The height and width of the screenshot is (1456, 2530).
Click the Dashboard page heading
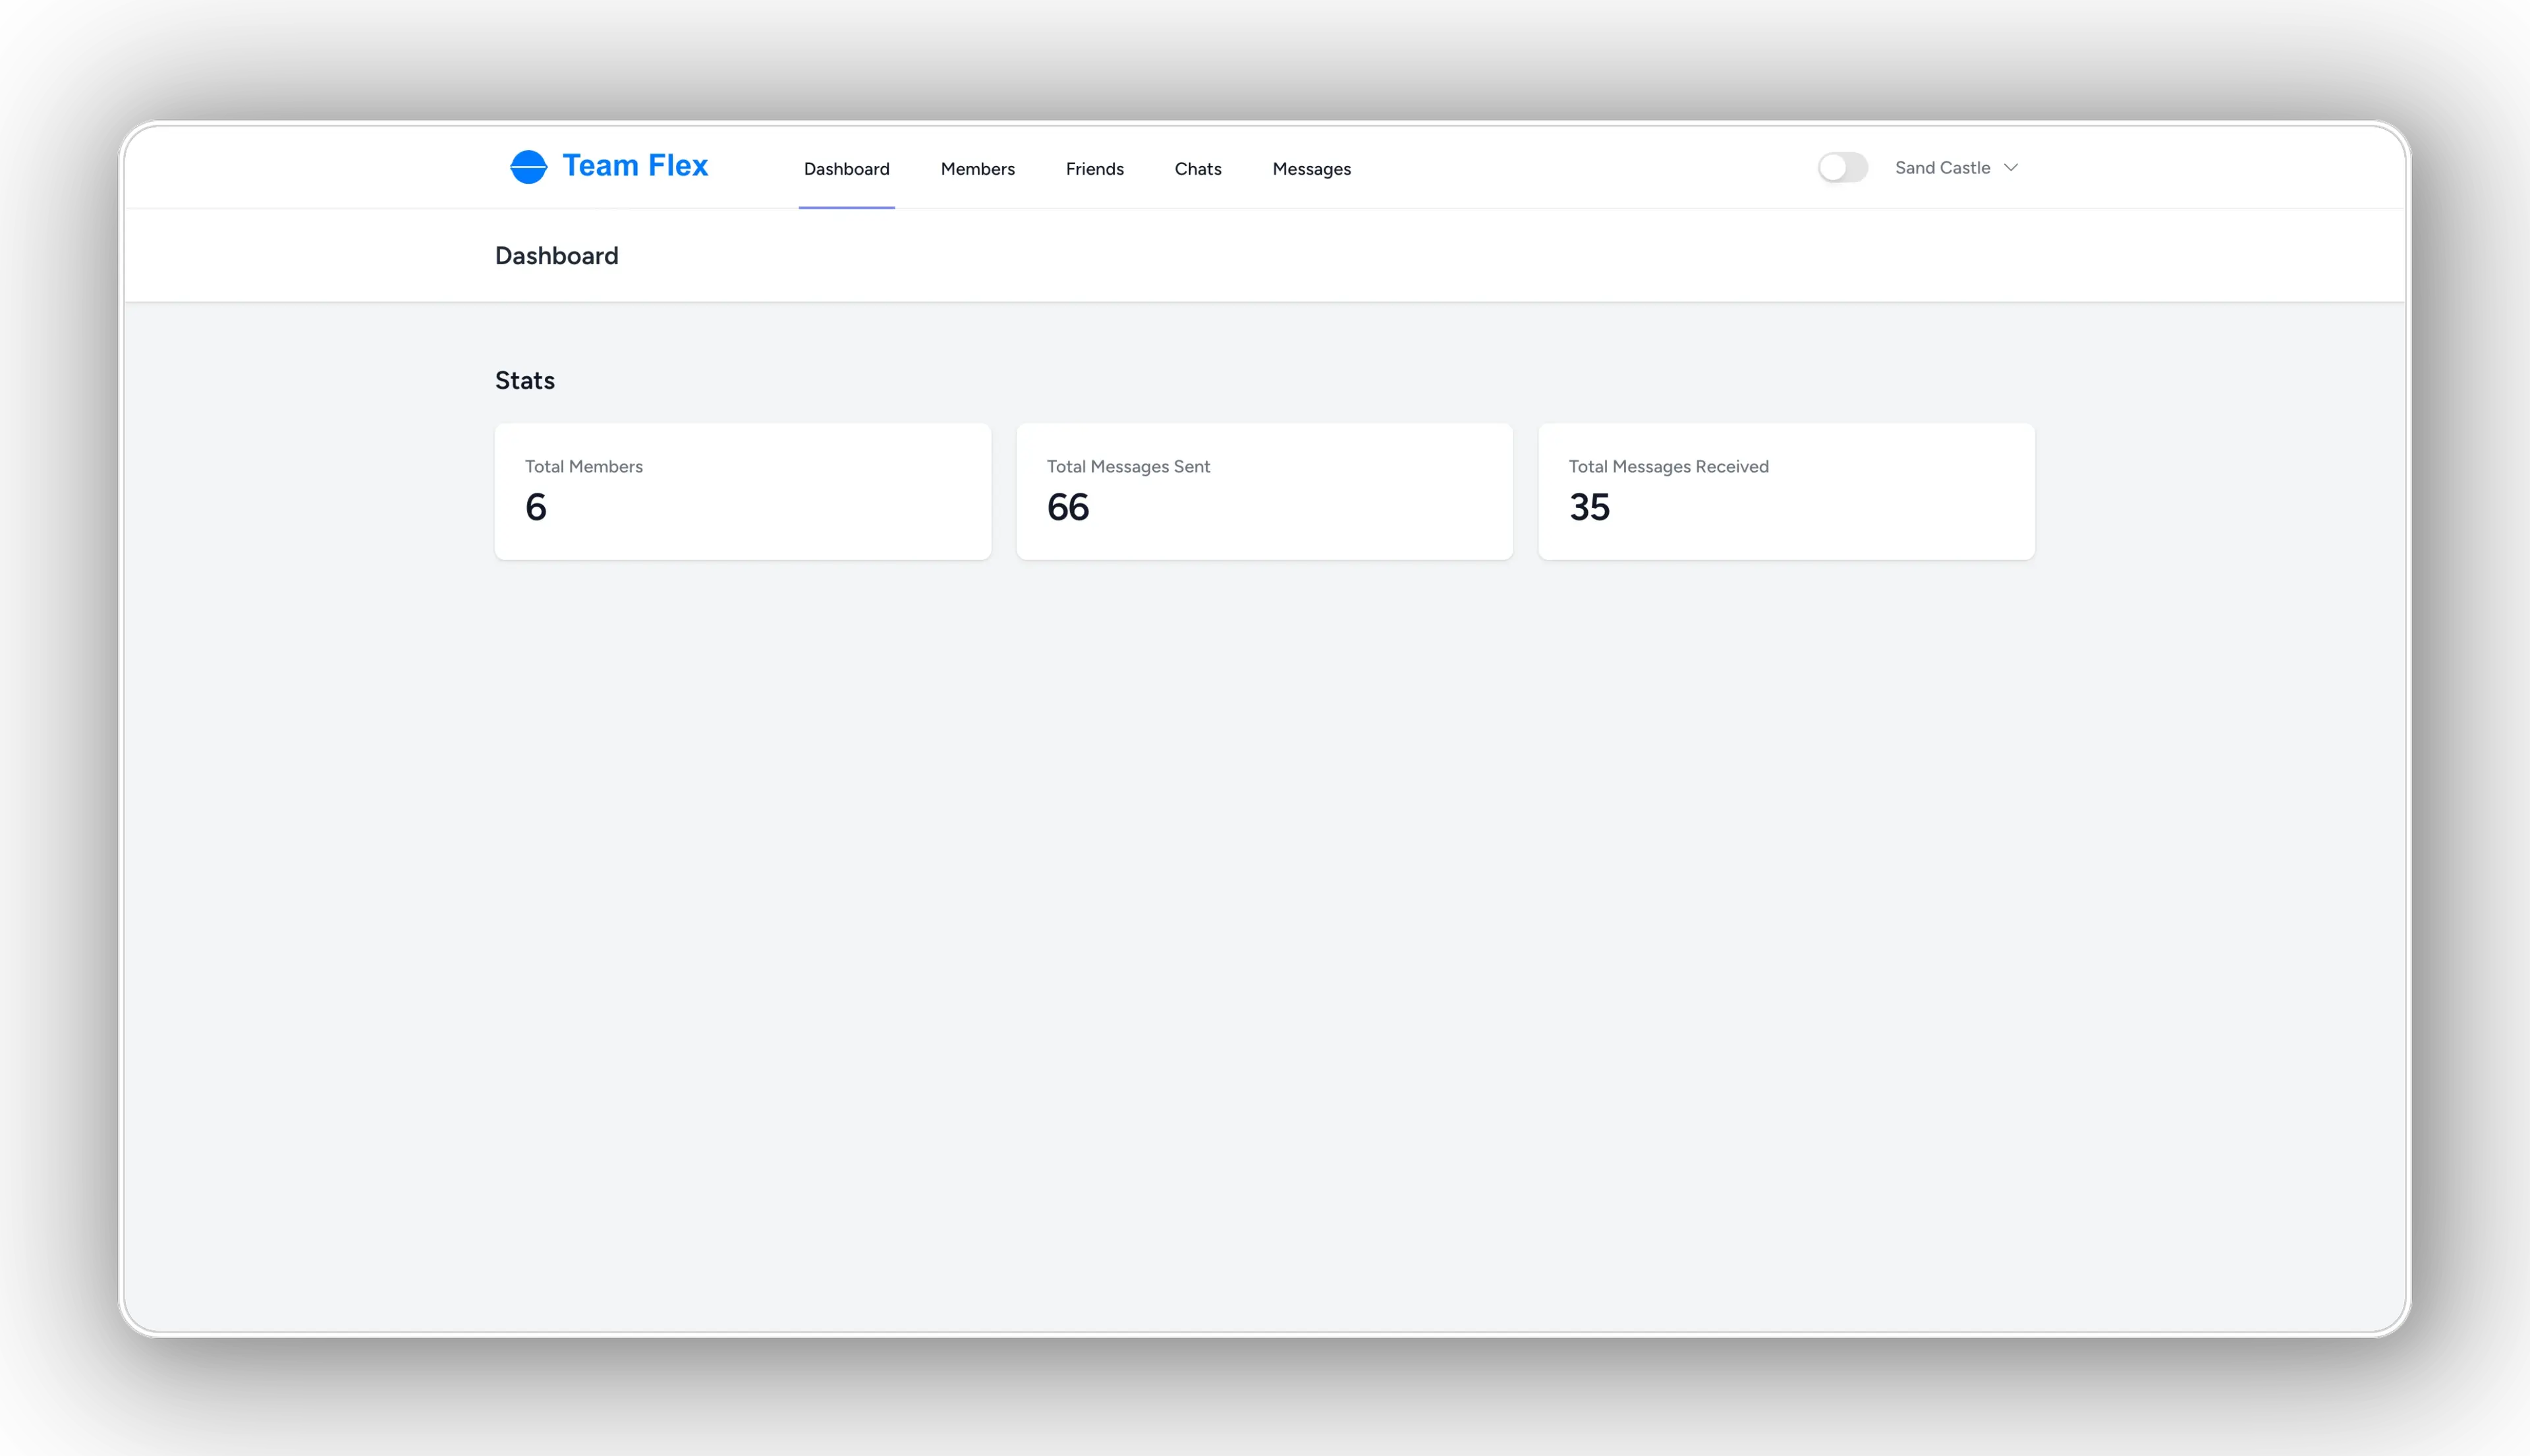[x=556, y=256]
